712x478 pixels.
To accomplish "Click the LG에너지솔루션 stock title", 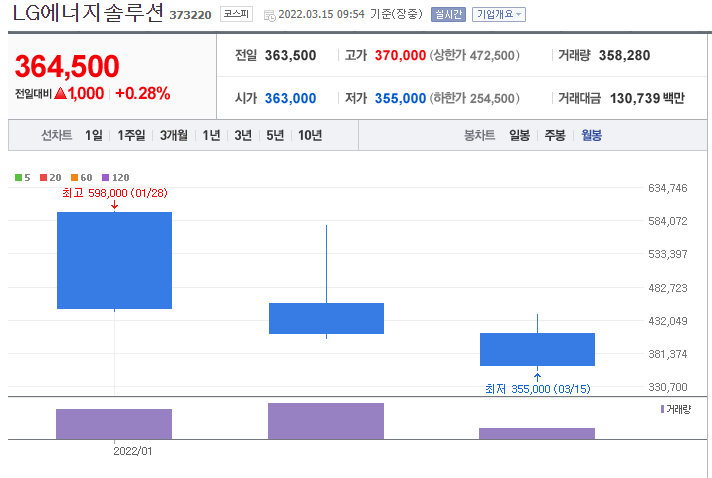I will (x=88, y=13).
